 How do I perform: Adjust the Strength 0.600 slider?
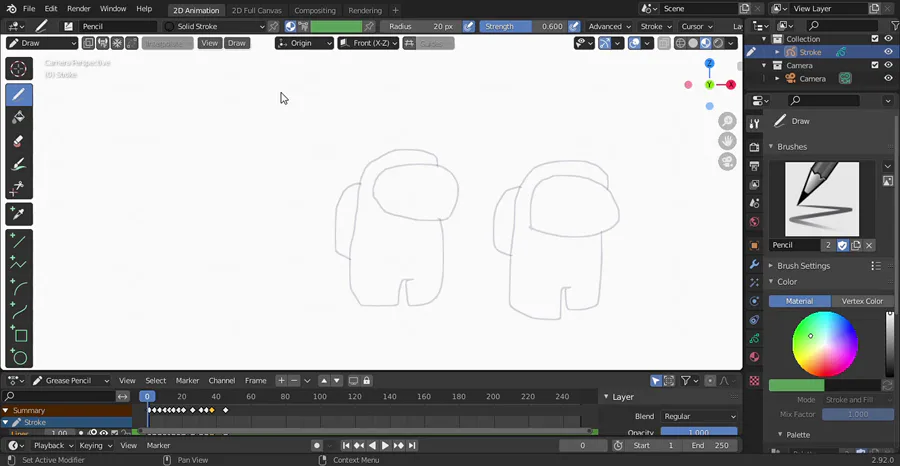coord(523,26)
